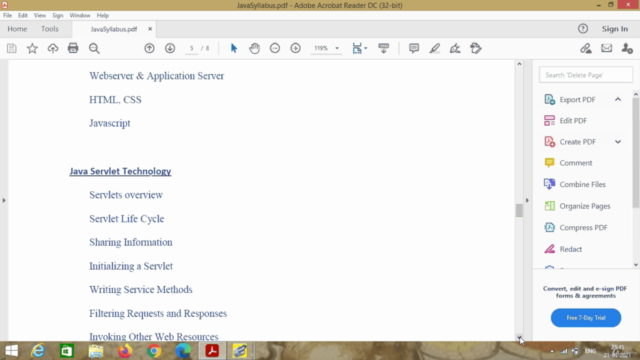The image size is (640, 360).
Task: Select the JavaSyllabus.pdf tab
Action: [x=113, y=29]
